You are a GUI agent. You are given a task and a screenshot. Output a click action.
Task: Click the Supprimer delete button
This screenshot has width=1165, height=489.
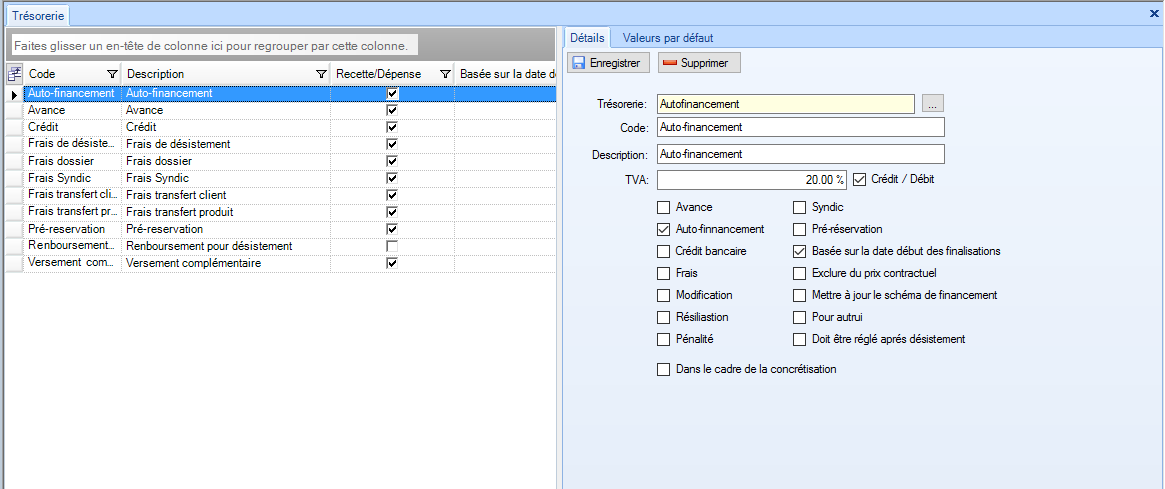699,63
